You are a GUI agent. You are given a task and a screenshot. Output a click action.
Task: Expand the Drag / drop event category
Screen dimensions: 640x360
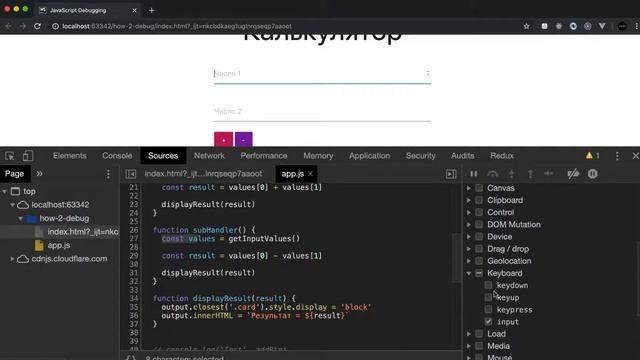tap(469, 249)
